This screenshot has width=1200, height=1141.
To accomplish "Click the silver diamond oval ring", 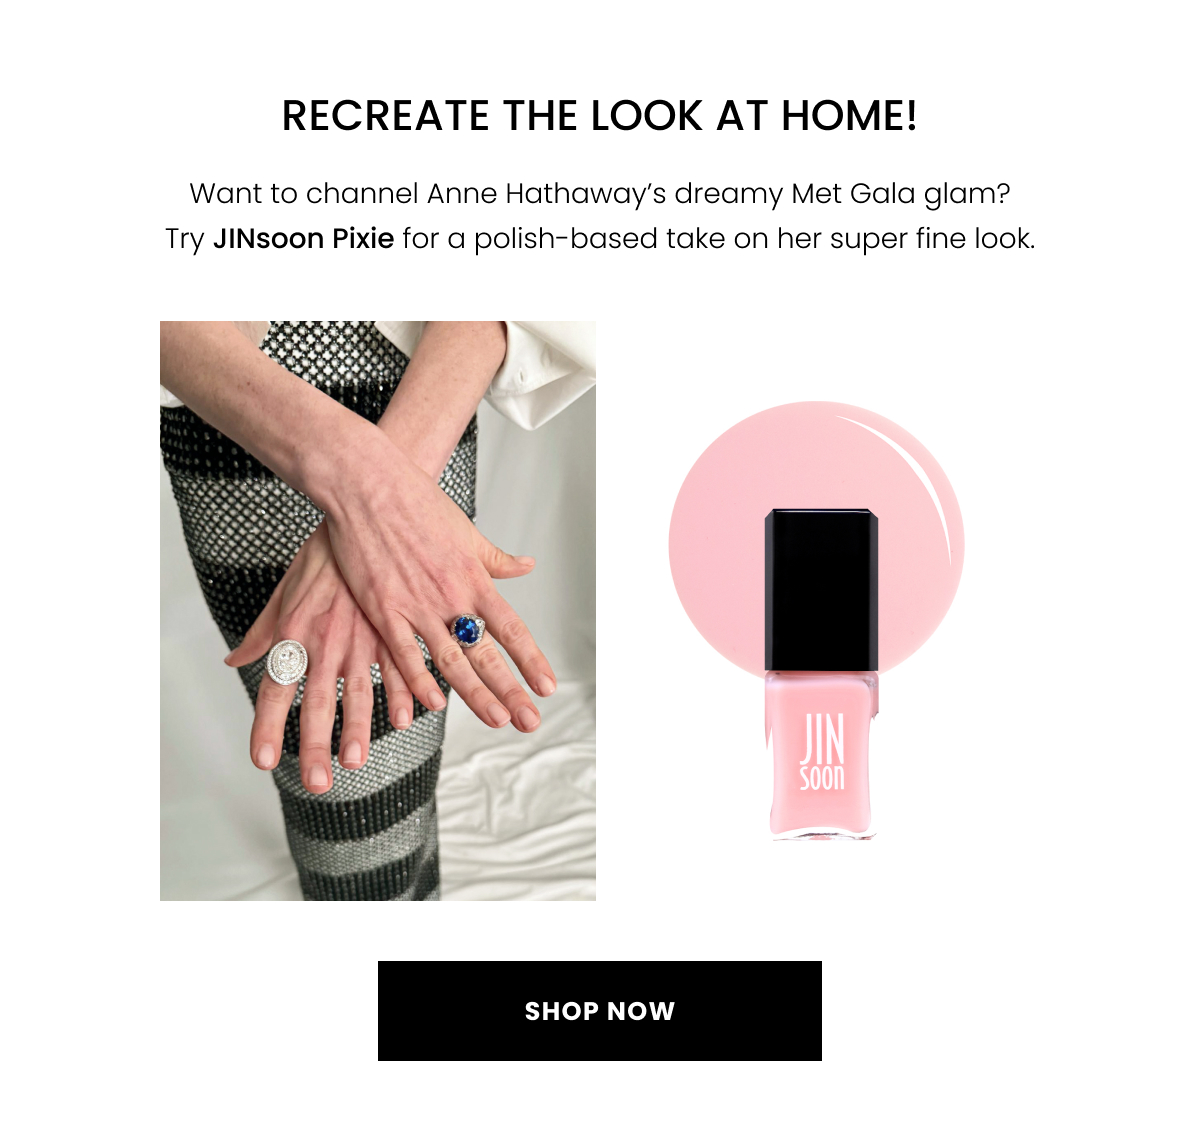I will click(286, 662).
